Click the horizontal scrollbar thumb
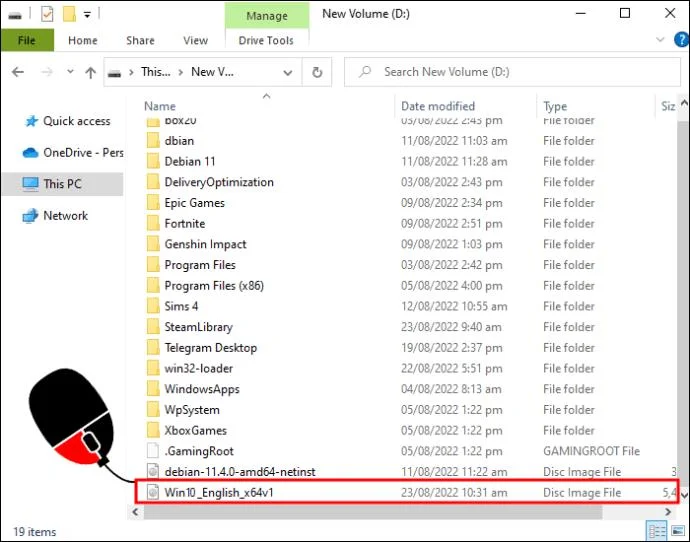 [373, 512]
